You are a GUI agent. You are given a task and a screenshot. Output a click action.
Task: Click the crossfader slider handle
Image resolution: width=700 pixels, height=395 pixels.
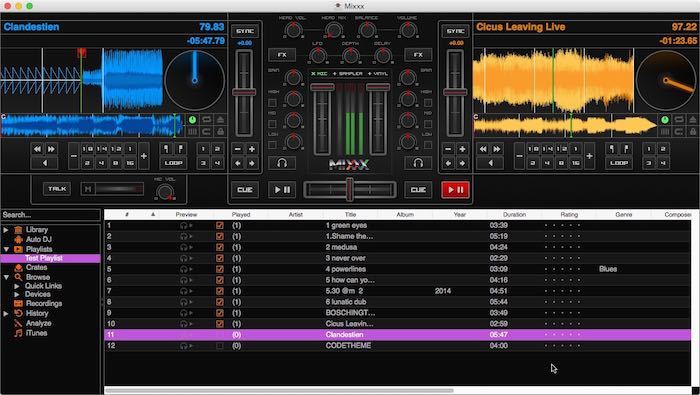tap(350, 190)
